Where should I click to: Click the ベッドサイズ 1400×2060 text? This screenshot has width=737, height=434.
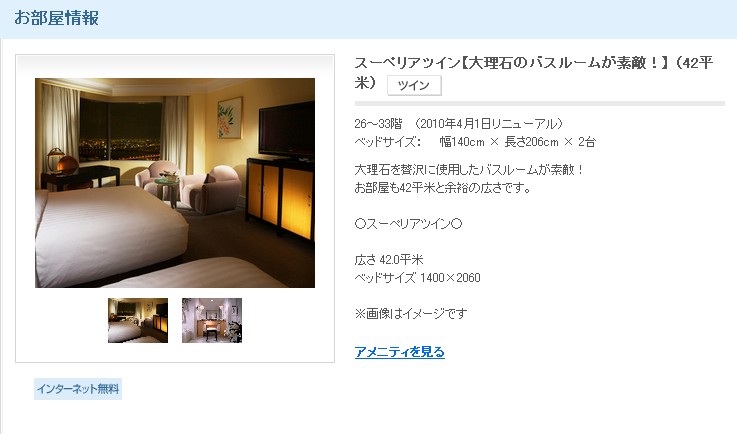pyautogui.click(x=417, y=277)
